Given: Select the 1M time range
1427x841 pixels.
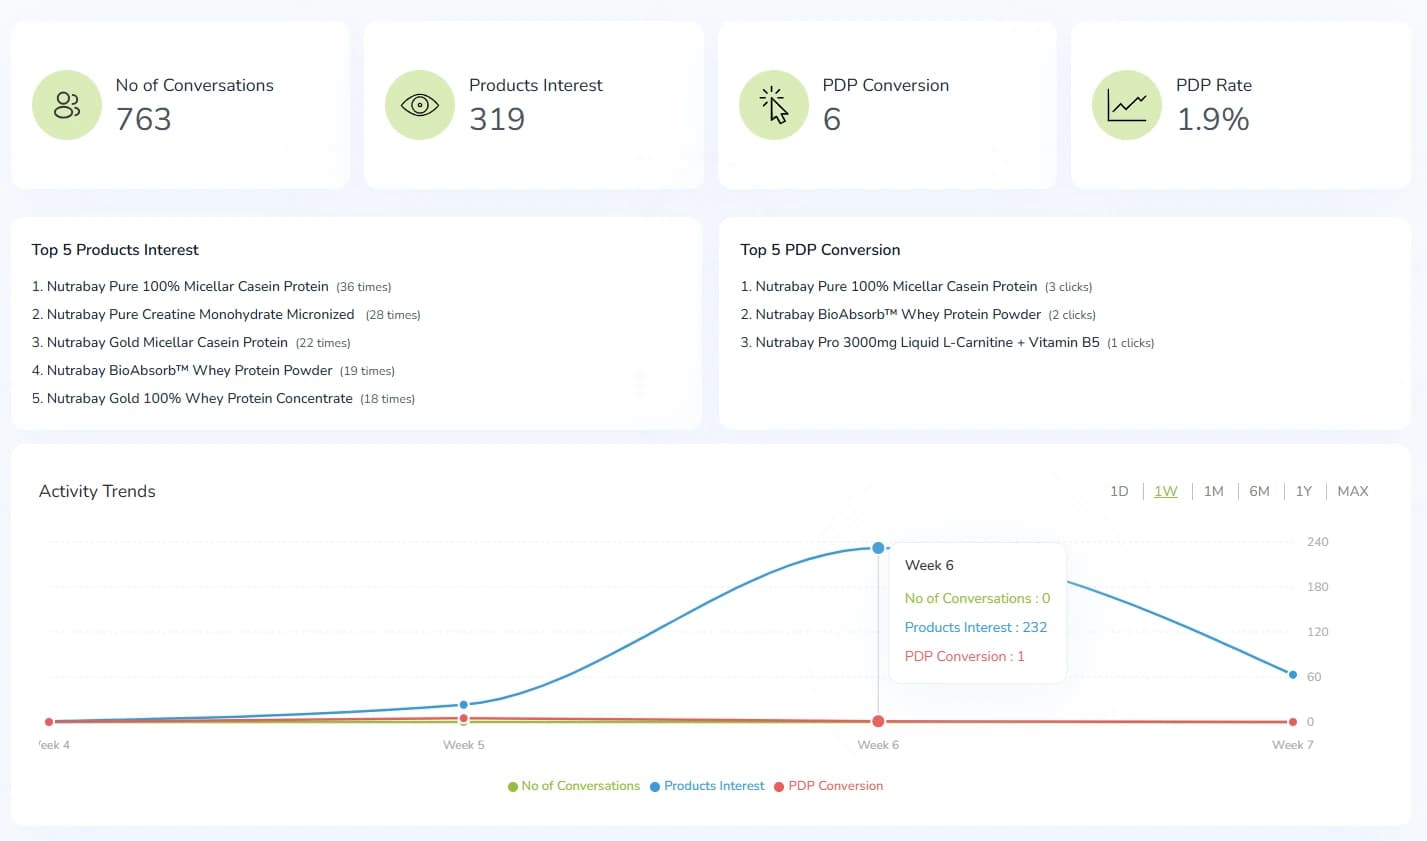Looking at the screenshot, I should 1213,491.
